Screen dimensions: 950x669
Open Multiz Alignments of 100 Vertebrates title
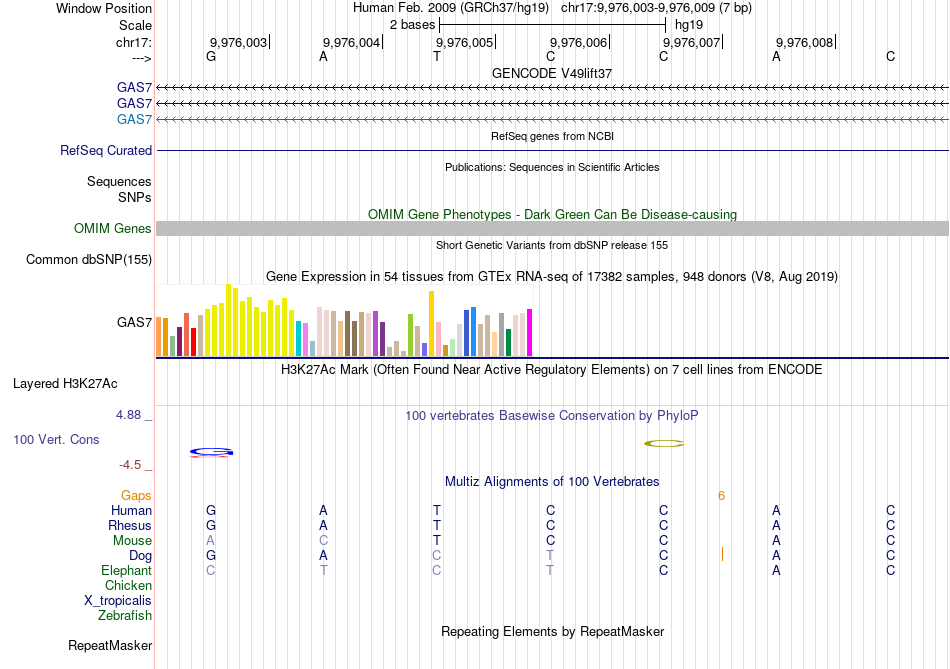pyautogui.click(x=552, y=482)
